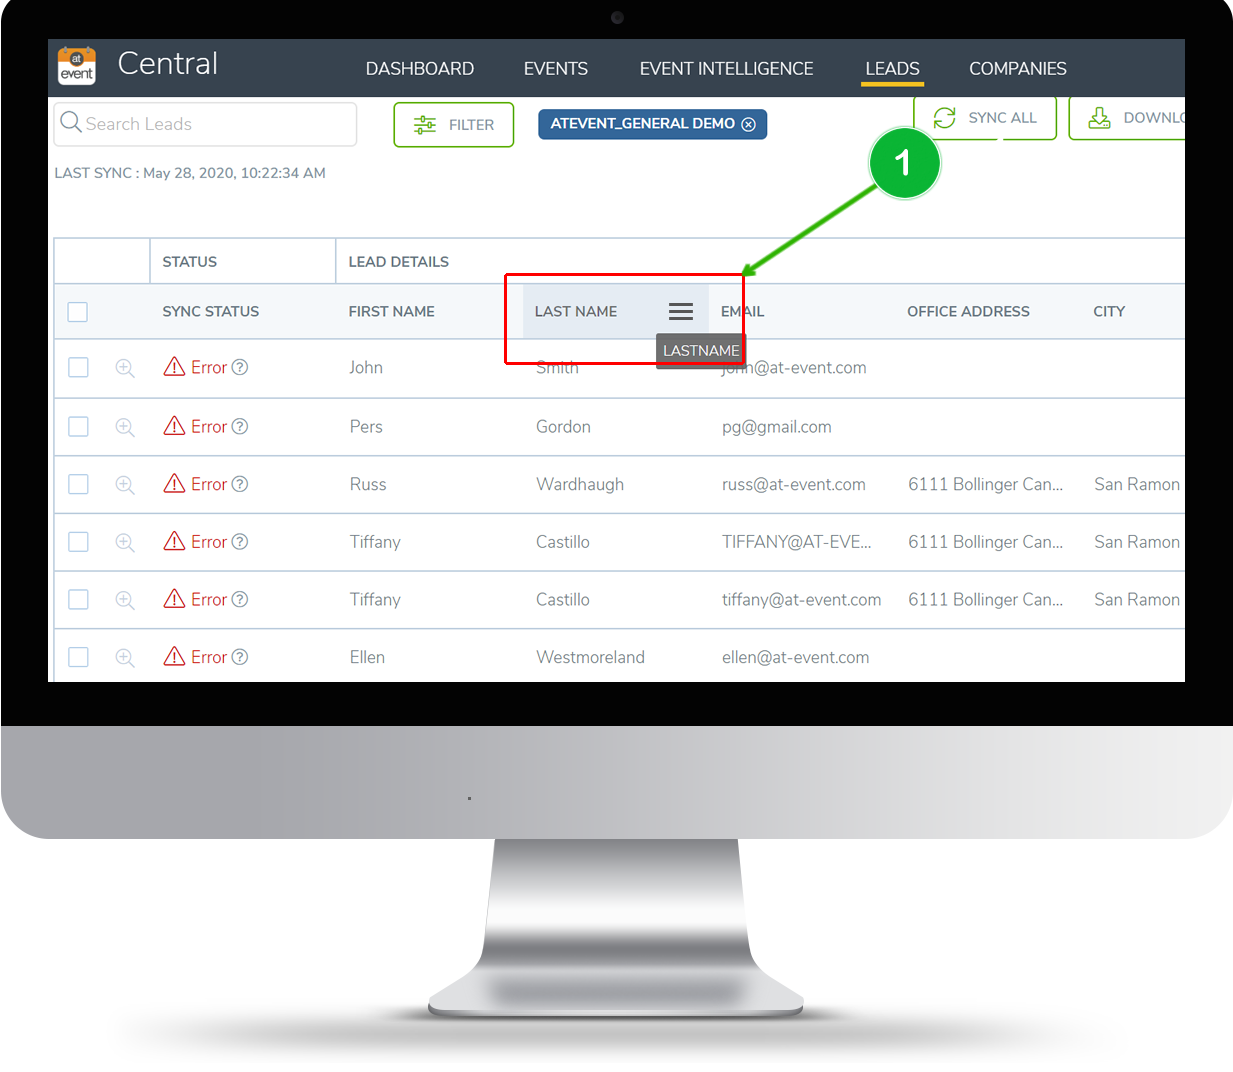Open lead detail magnifier for Russ
The width and height of the screenshot is (1233, 1072).
(x=125, y=485)
